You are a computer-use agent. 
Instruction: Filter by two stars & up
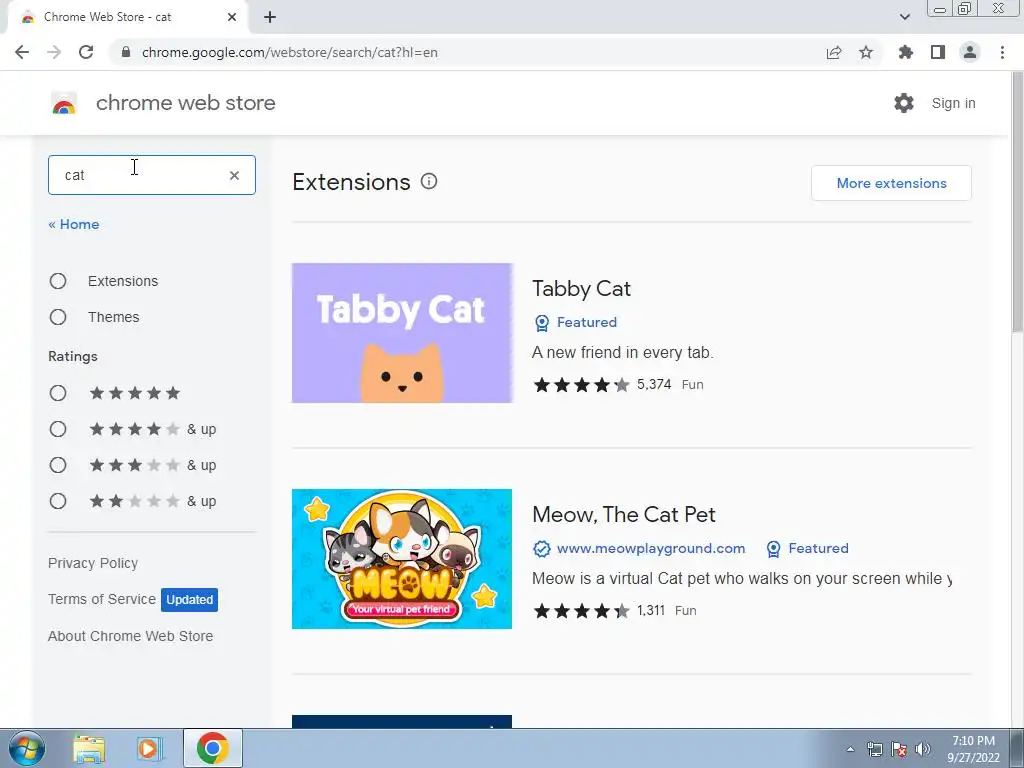coord(58,501)
